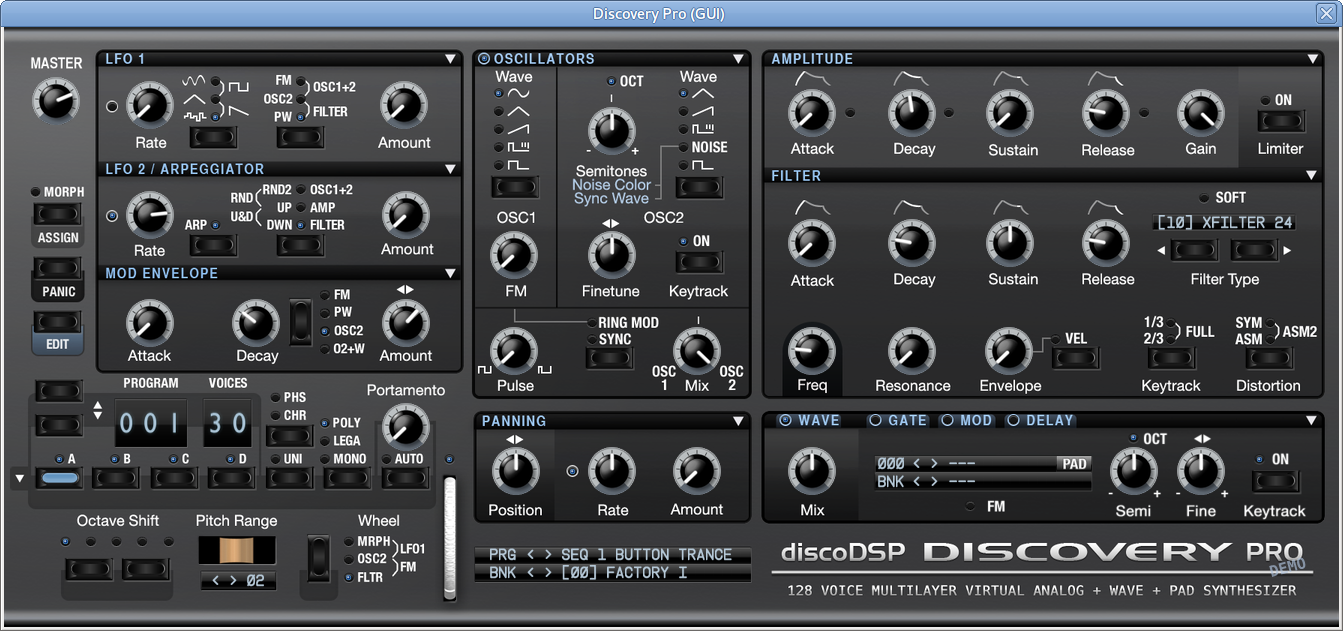Screen dimensions: 1343x631
Task: Click the filter name [10] XFILTER 24
Action: [x=1224, y=223]
